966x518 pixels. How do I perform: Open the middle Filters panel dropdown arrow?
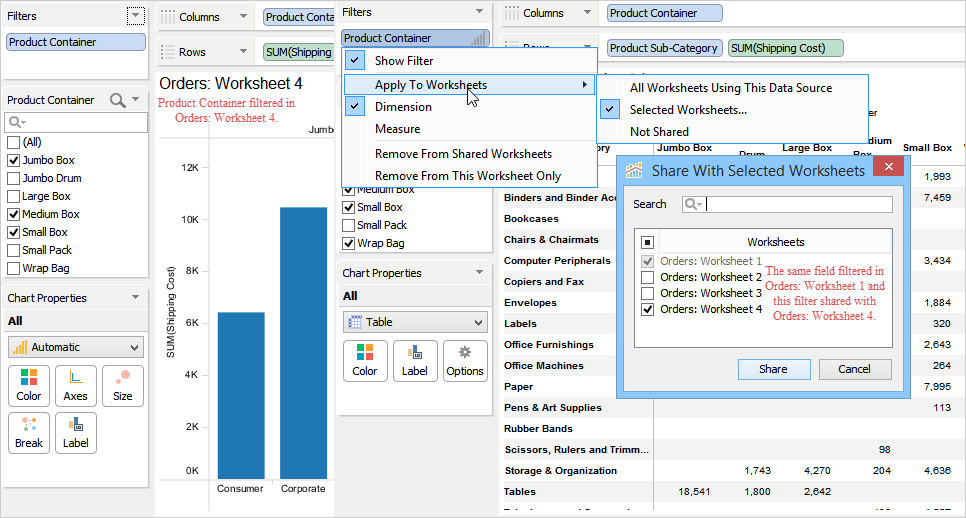click(x=479, y=12)
